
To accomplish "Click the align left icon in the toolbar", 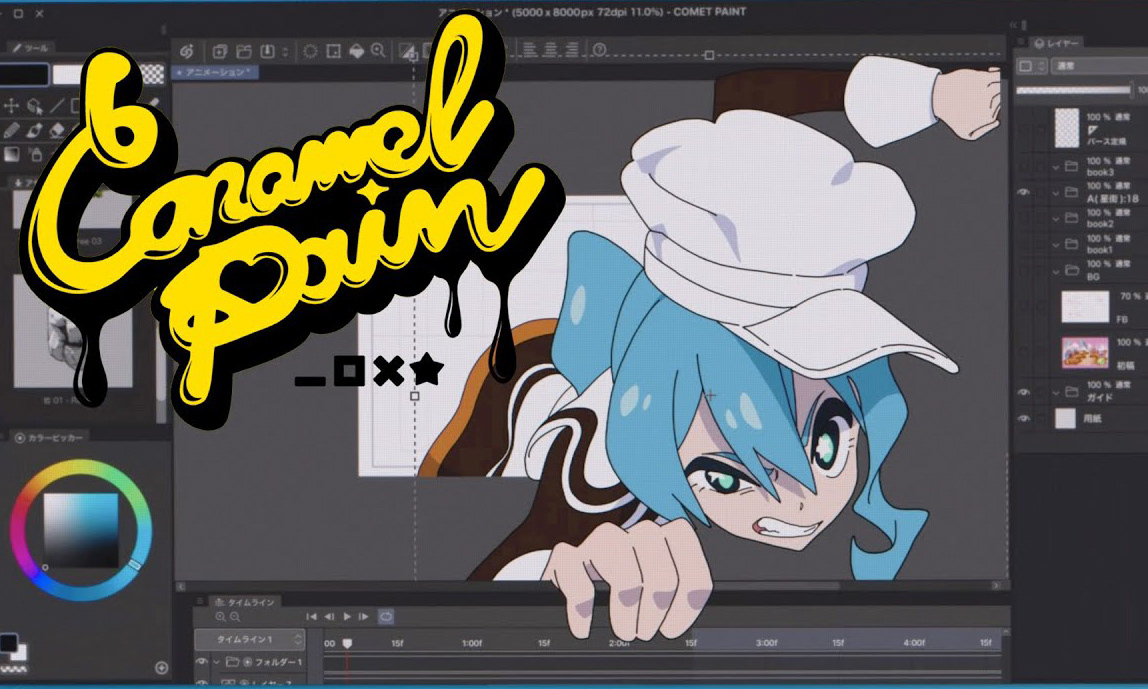I will click(x=529, y=49).
